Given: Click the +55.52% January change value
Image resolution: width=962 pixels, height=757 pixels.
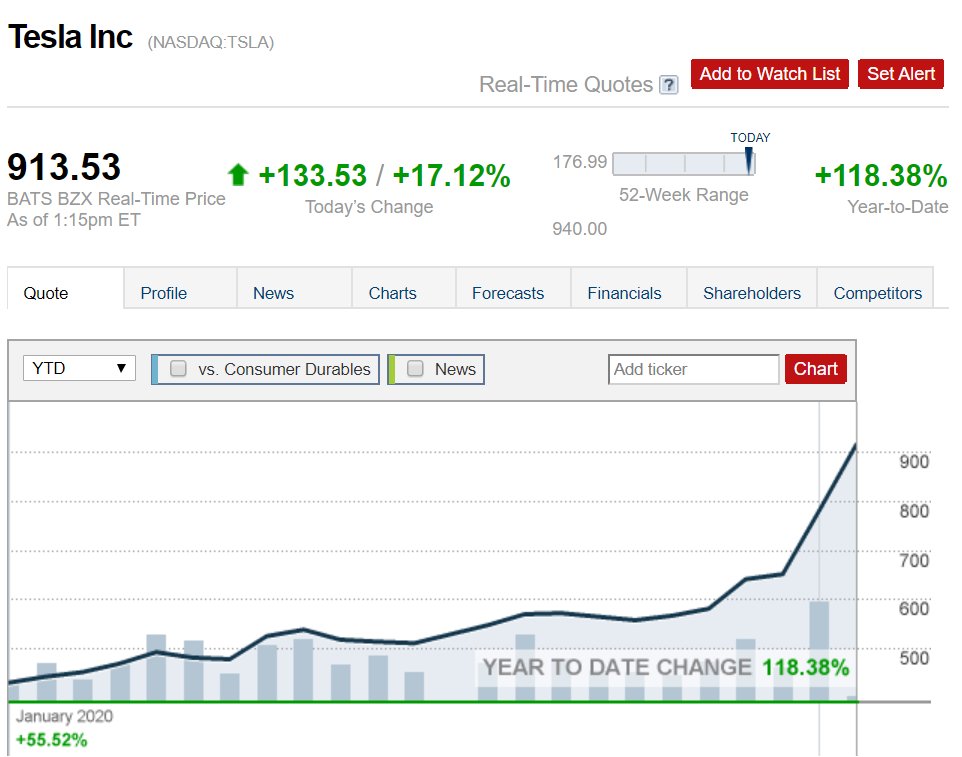Looking at the screenshot, I should 52,740.
